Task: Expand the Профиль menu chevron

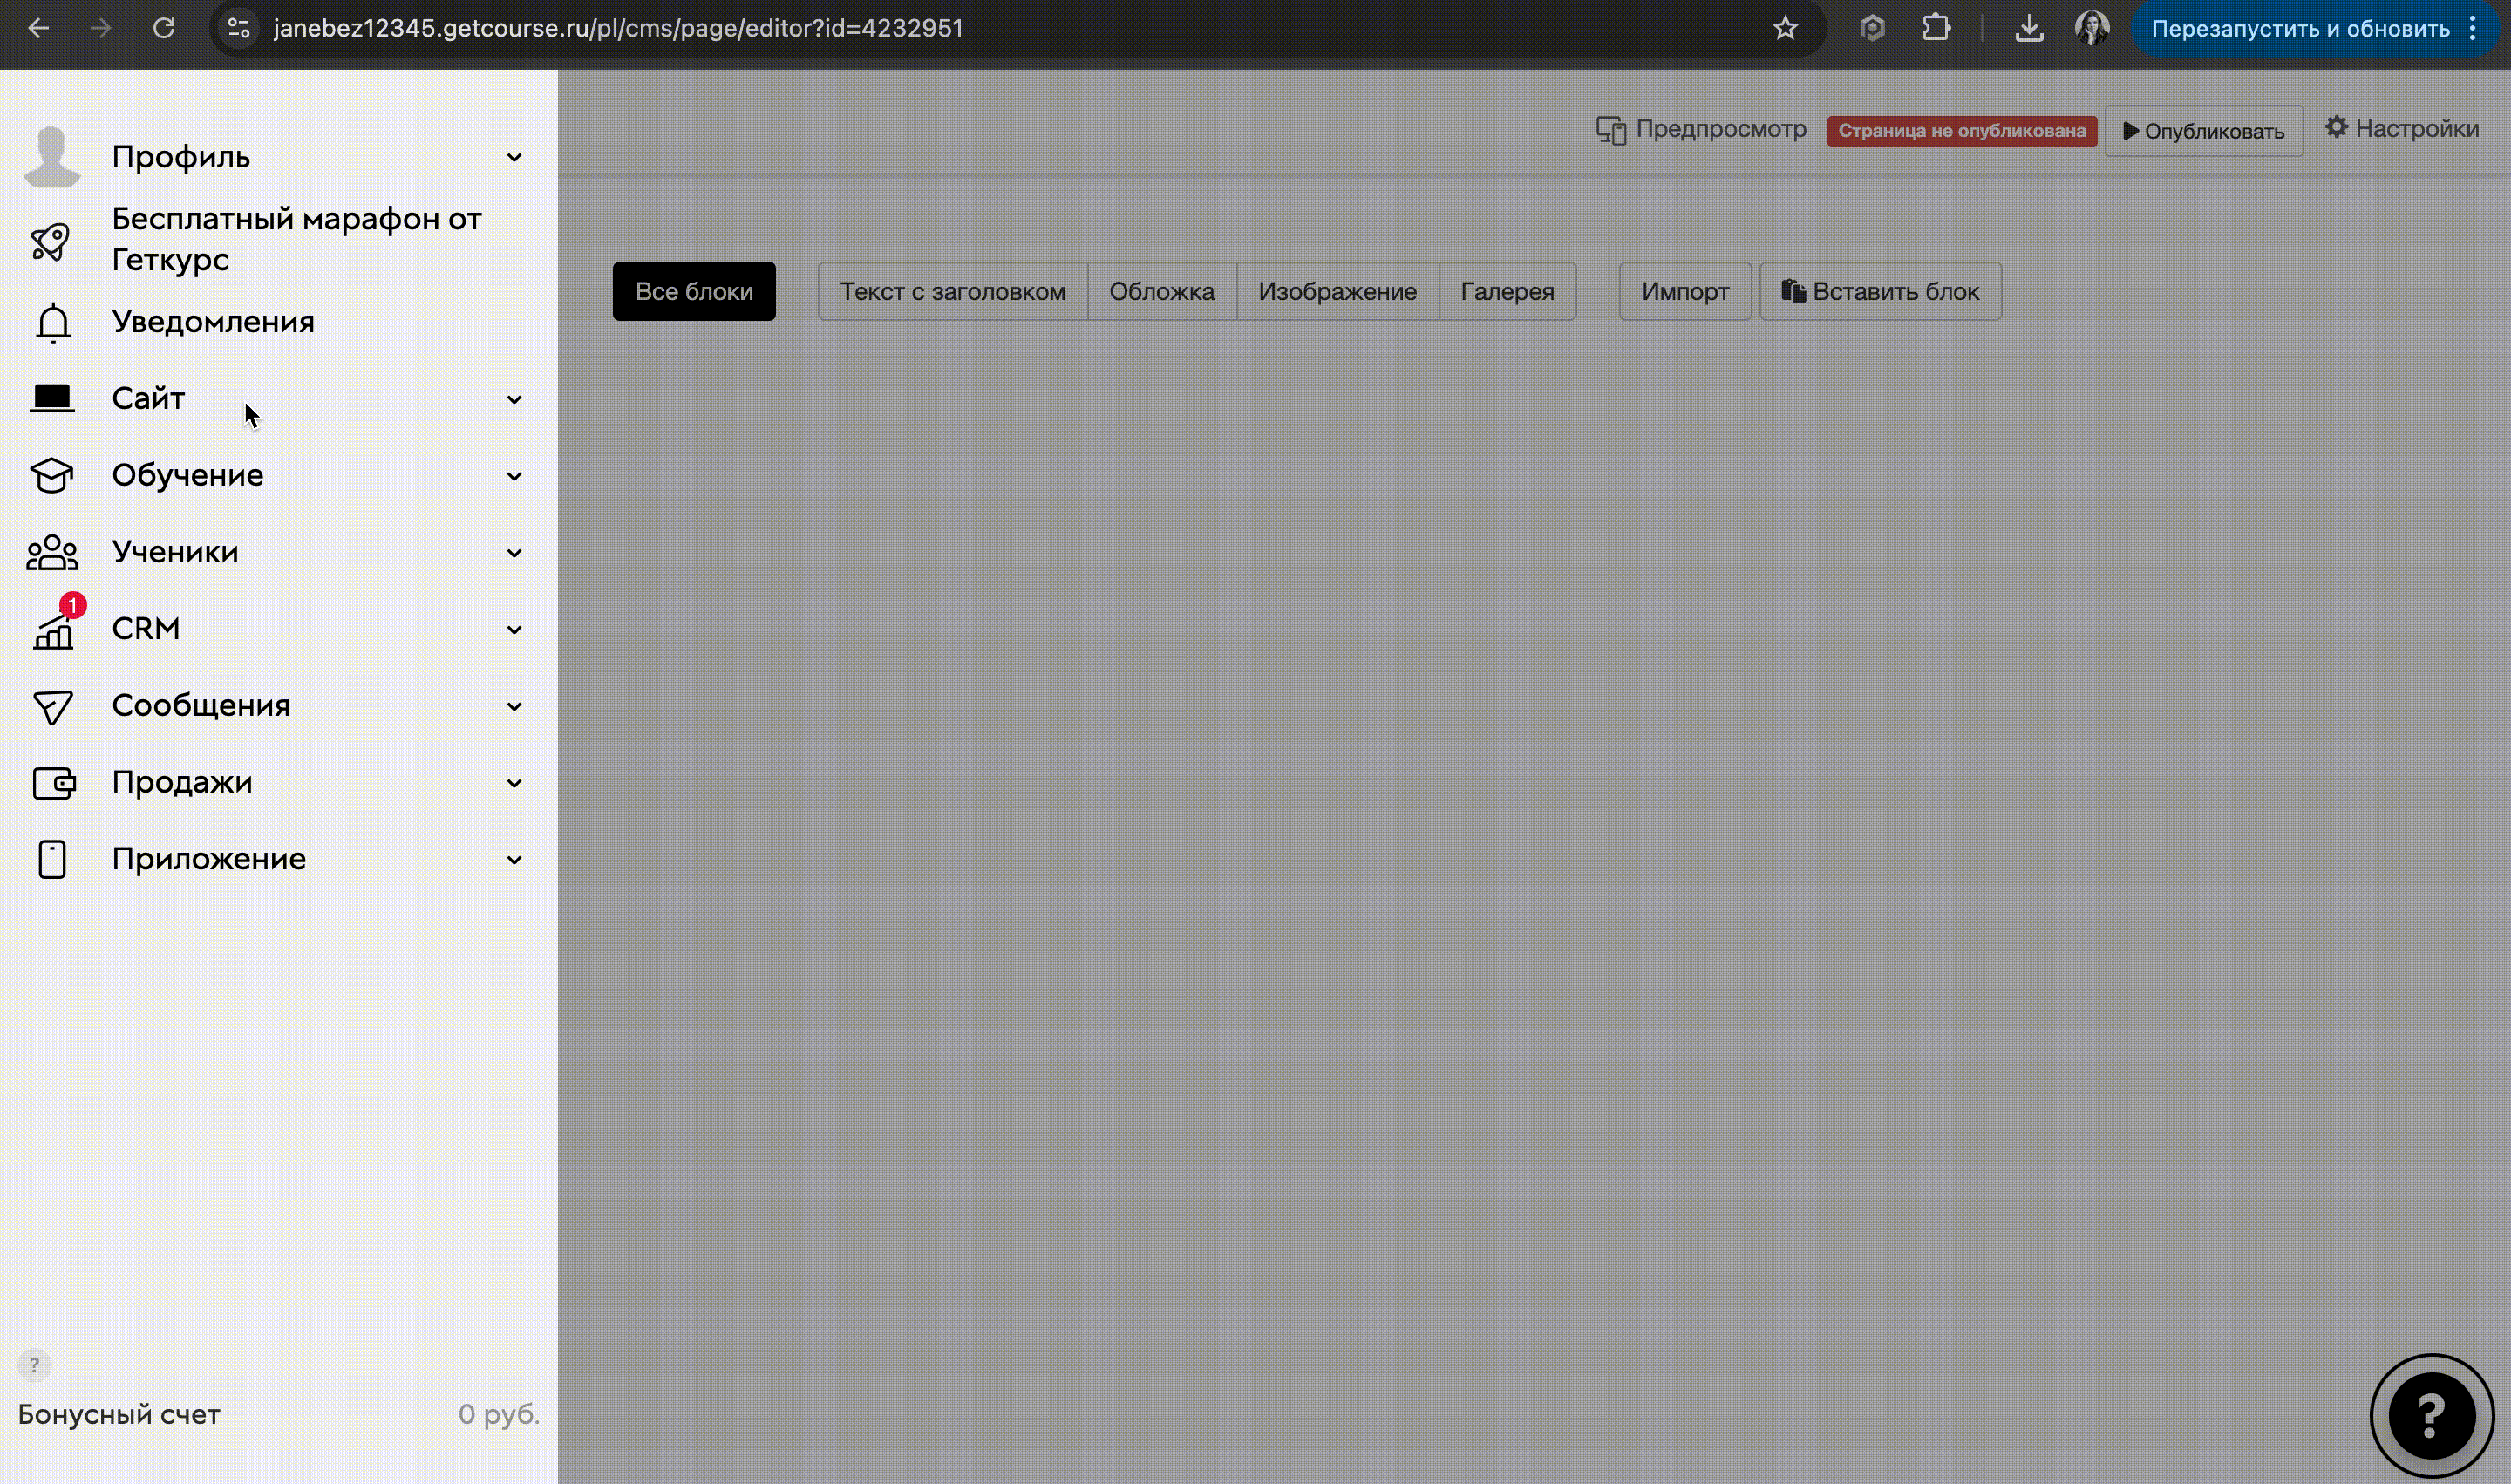Action: coord(514,158)
